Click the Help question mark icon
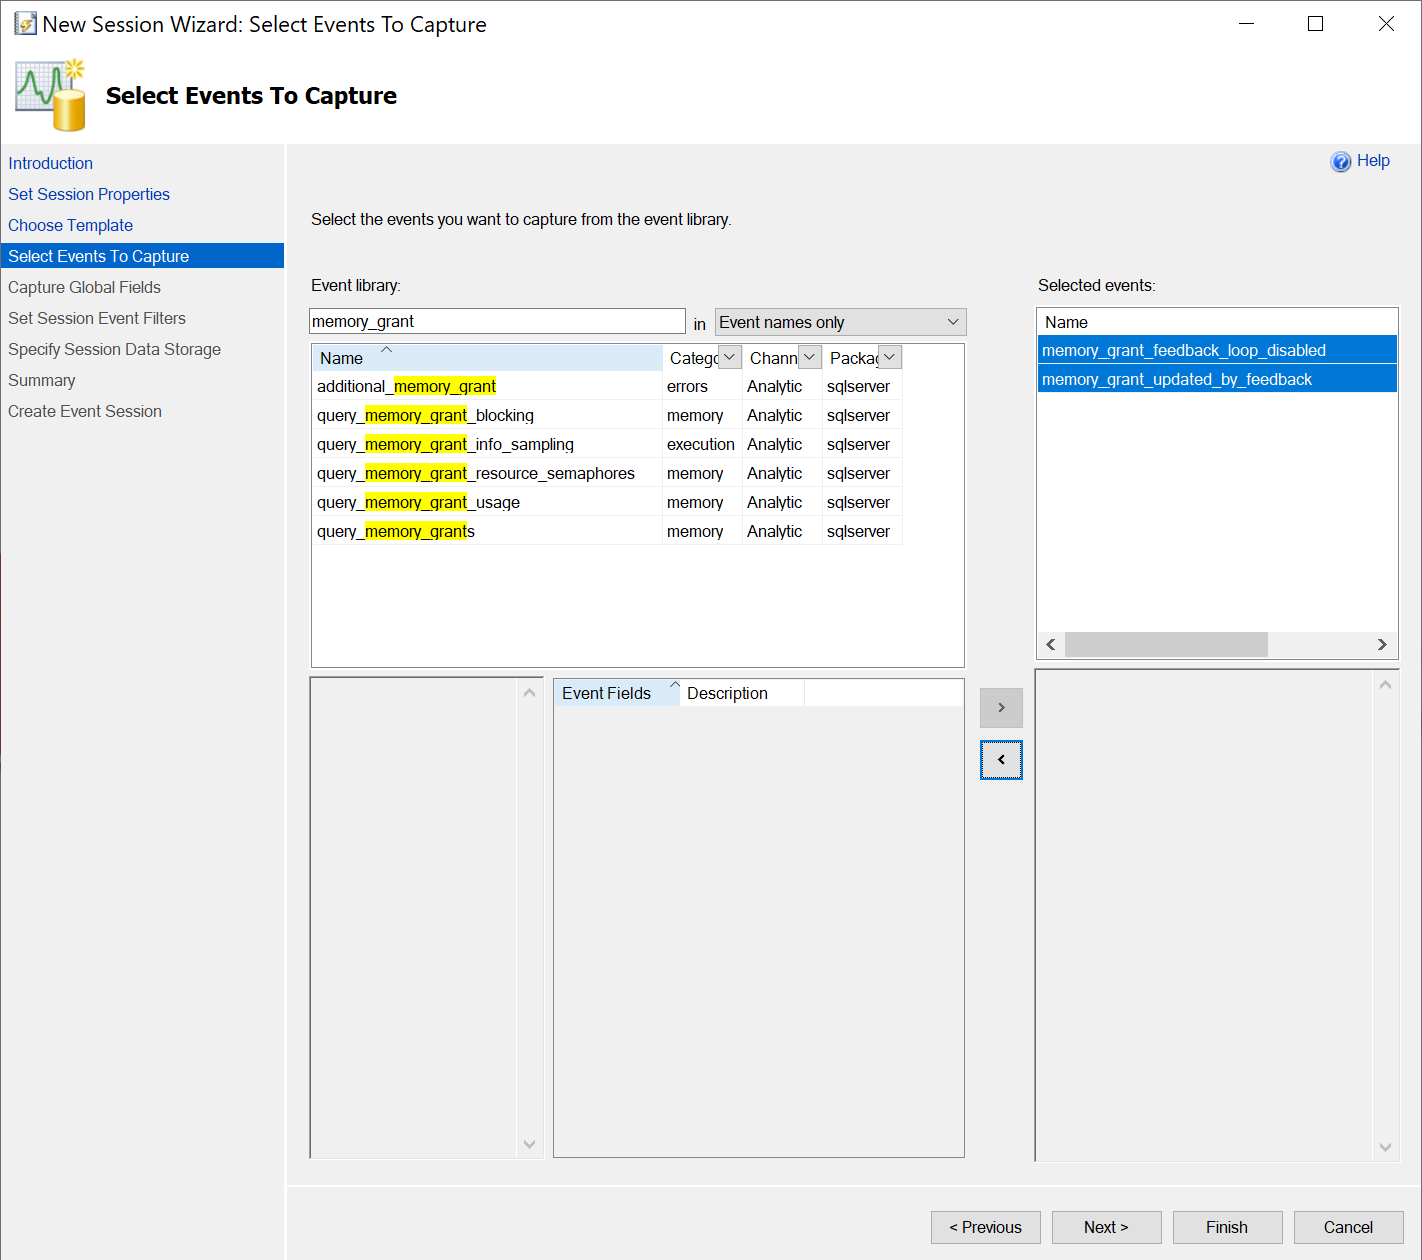Image resolution: width=1422 pixels, height=1260 pixels. pos(1340,162)
